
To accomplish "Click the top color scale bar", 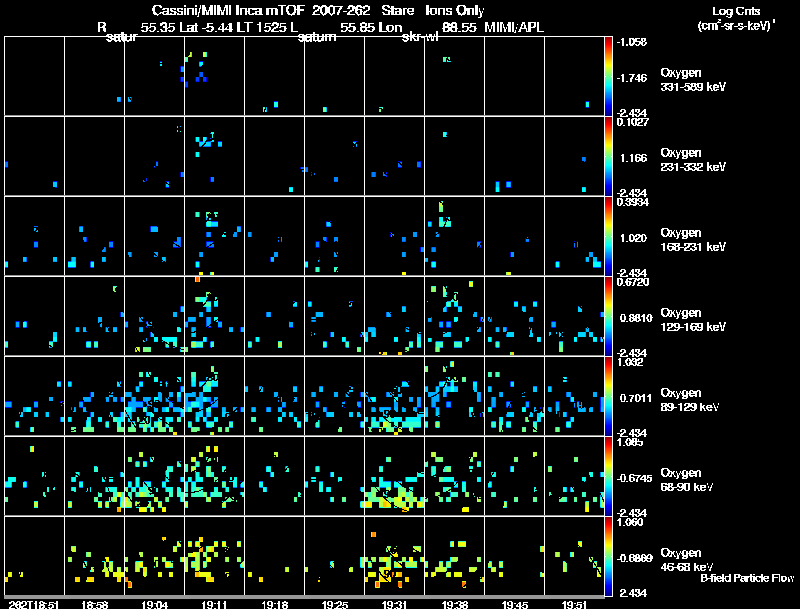I will (x=608, y=76).
